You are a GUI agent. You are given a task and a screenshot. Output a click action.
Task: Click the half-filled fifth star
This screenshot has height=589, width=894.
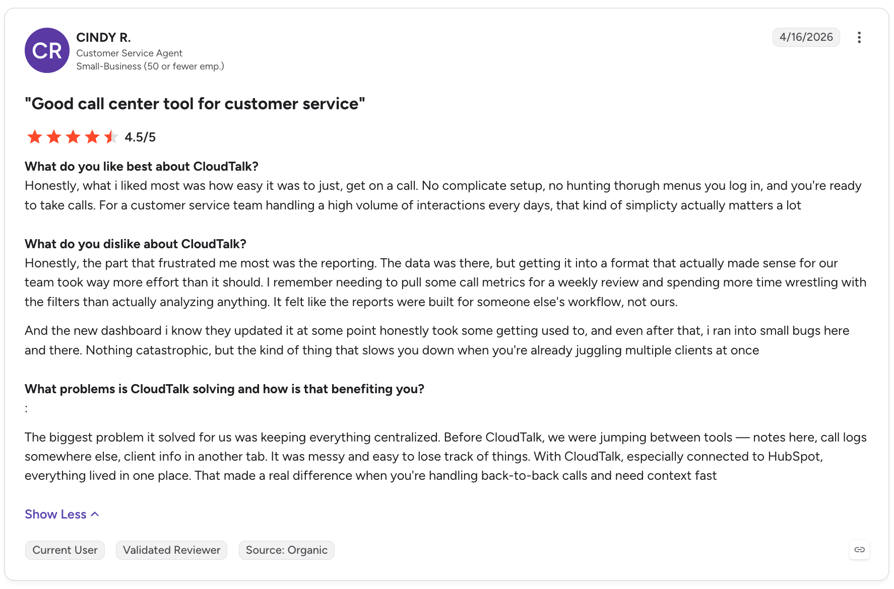[x=111, y=137]
